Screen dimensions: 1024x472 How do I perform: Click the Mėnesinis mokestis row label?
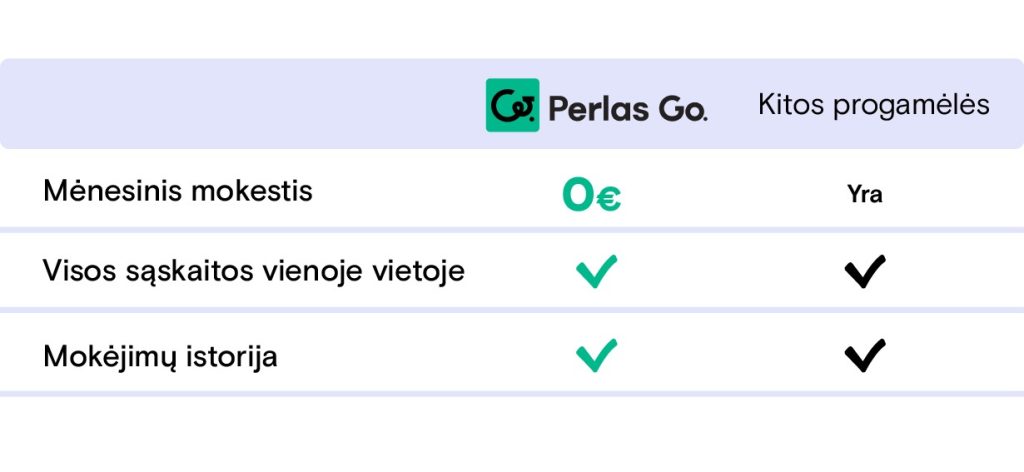(178, 190)
